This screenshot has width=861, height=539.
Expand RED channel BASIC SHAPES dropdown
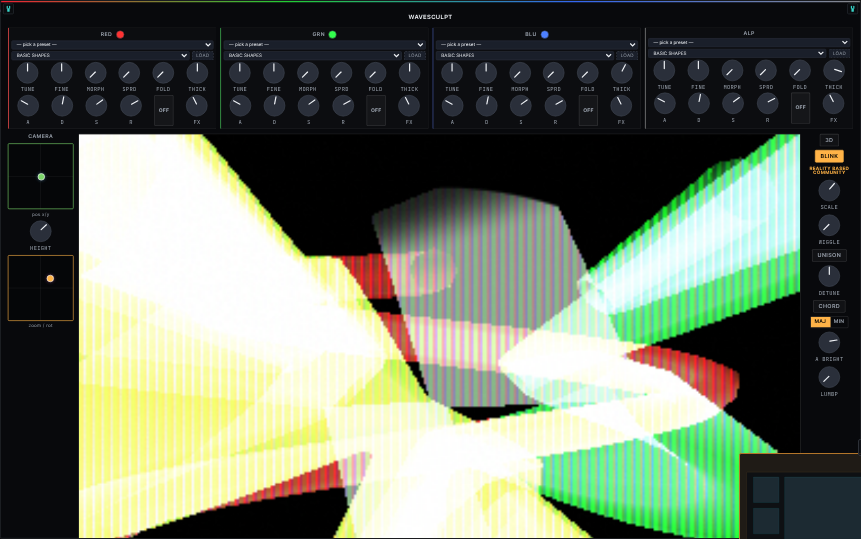click(x=100, y=55)
